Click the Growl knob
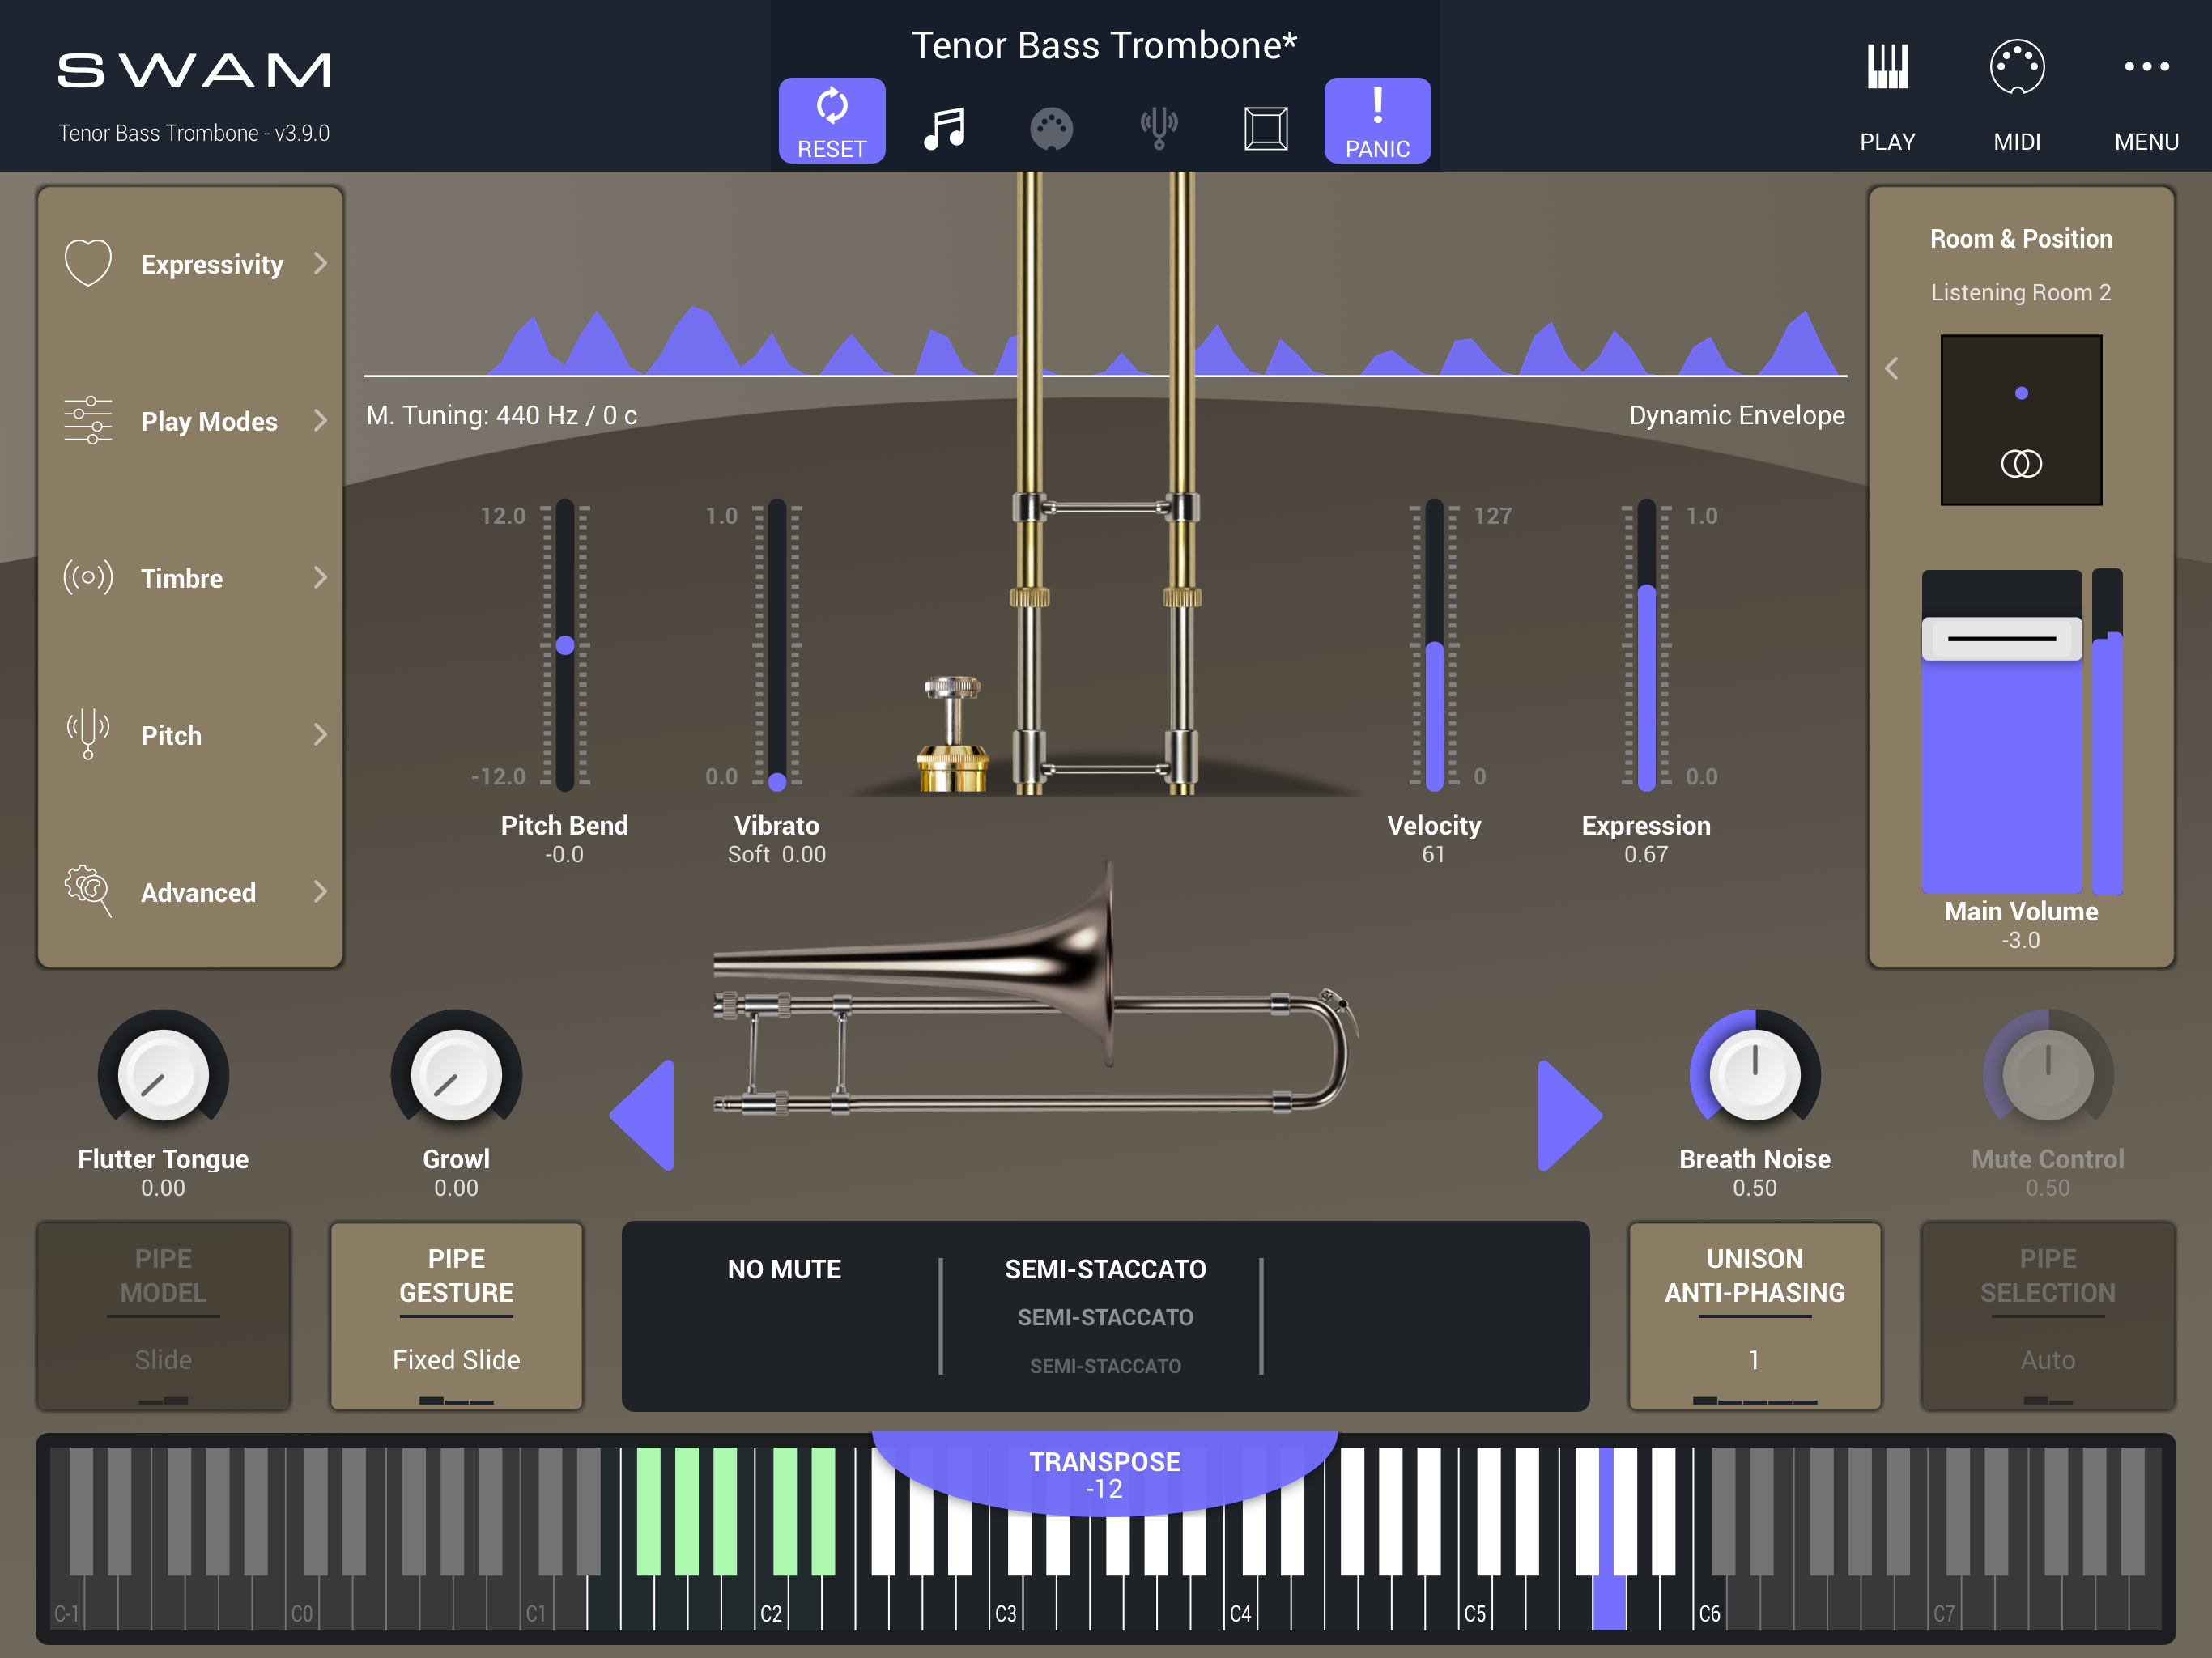 pyautogui.click(x=456, y=1075)
